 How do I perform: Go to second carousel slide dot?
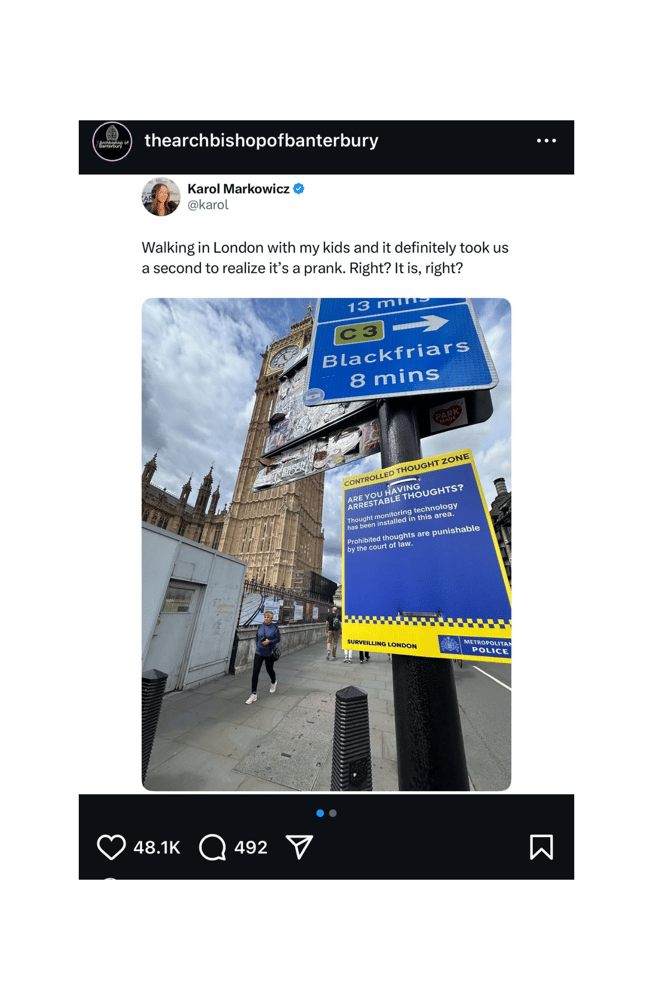pos(333,813)
